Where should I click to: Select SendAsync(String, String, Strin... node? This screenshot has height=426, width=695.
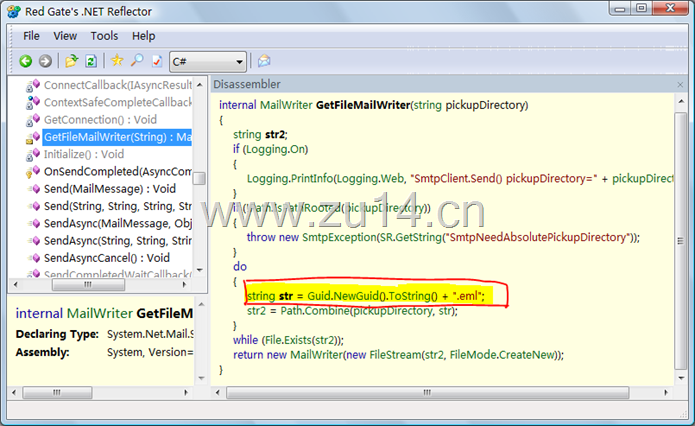click(117, 240)
